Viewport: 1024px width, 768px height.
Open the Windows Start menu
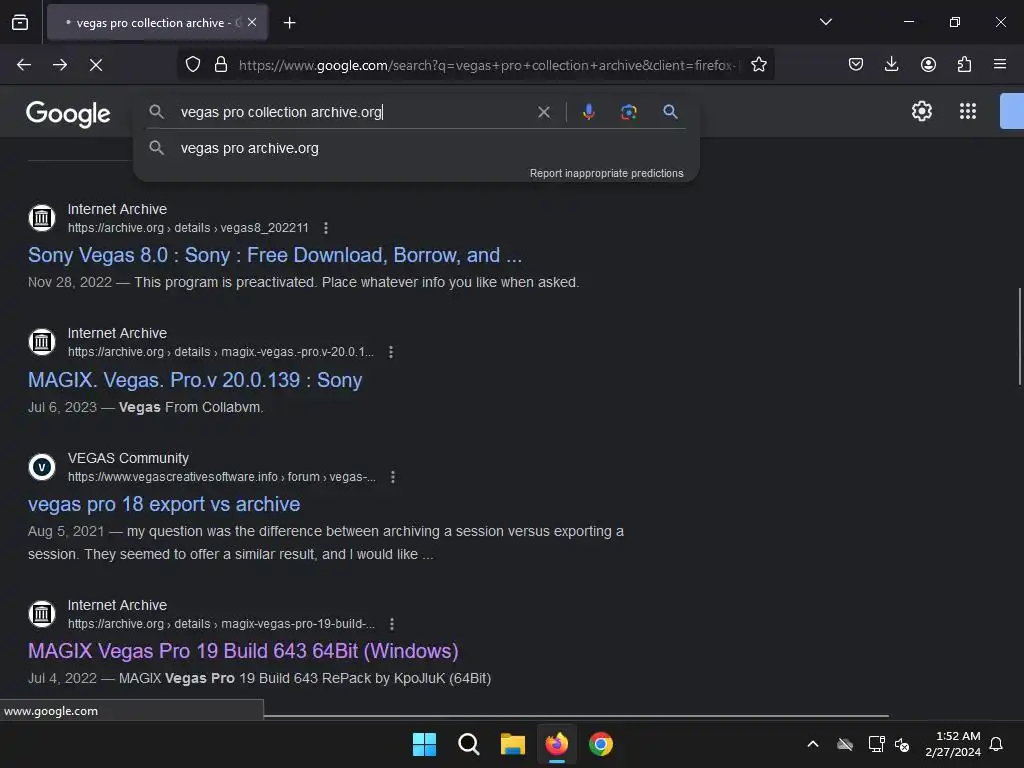[x=424, y=744]
